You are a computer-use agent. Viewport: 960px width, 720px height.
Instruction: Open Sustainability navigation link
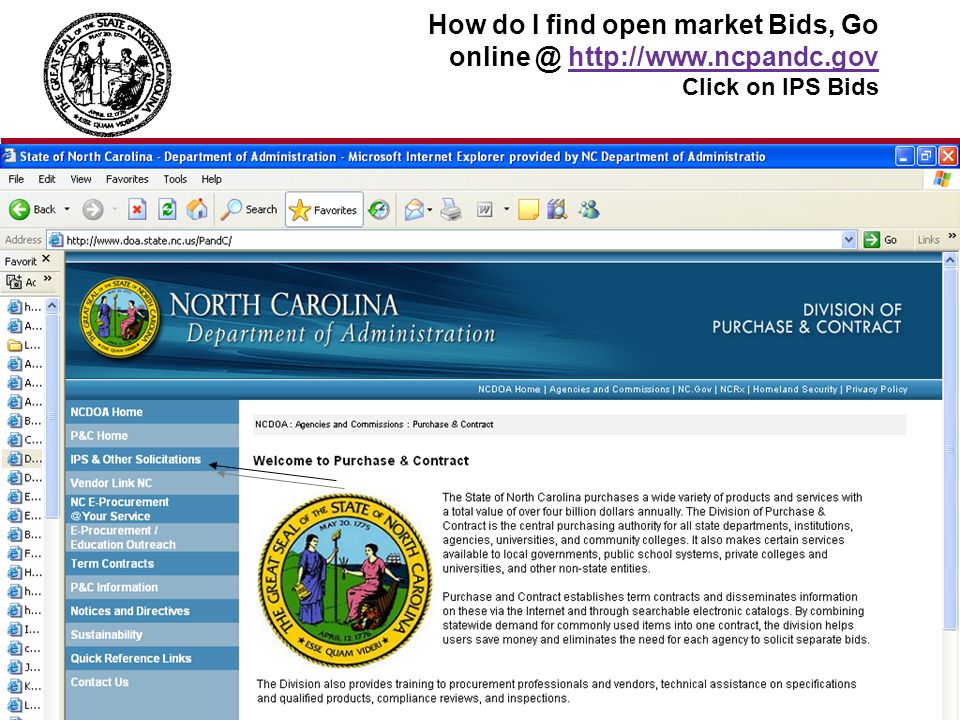coord(106,635)
